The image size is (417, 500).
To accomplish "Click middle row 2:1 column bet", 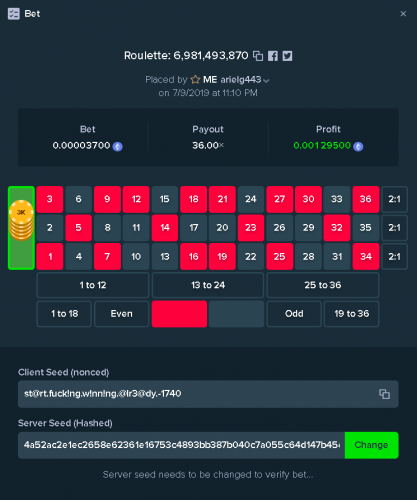I will tap(394, 228).
